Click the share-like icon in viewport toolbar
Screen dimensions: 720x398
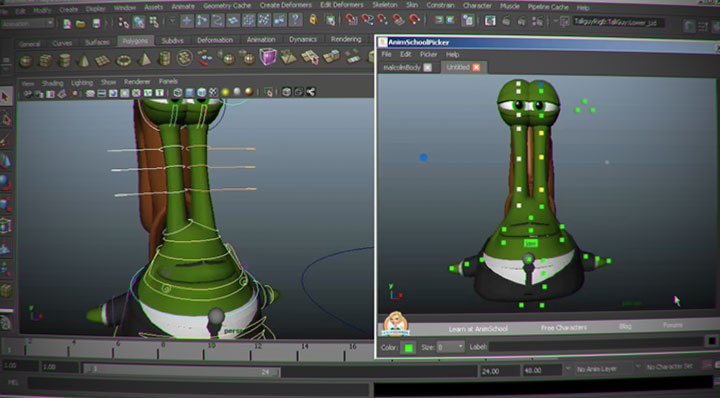click(x=311, y=92)
